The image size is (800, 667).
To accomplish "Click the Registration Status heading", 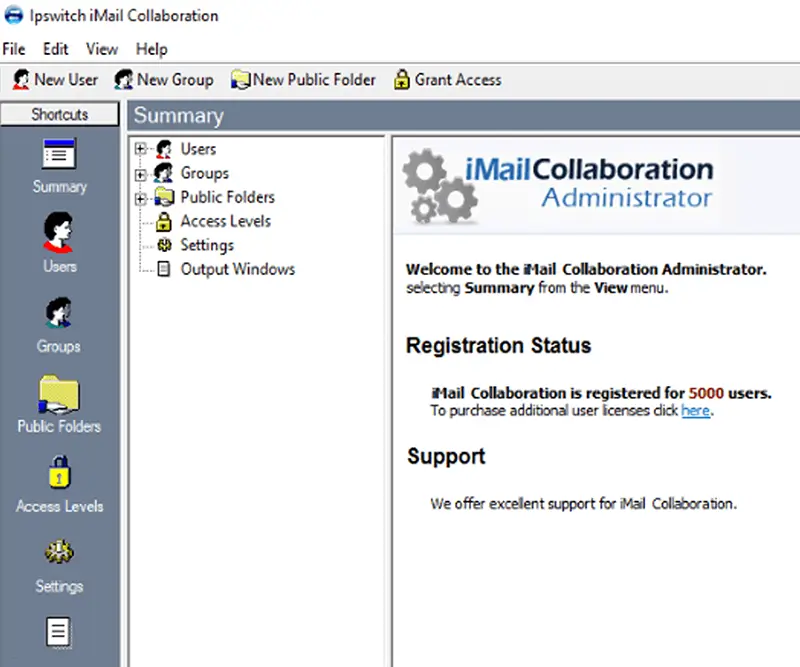I will pyautogui.click(x=498, y=345).
